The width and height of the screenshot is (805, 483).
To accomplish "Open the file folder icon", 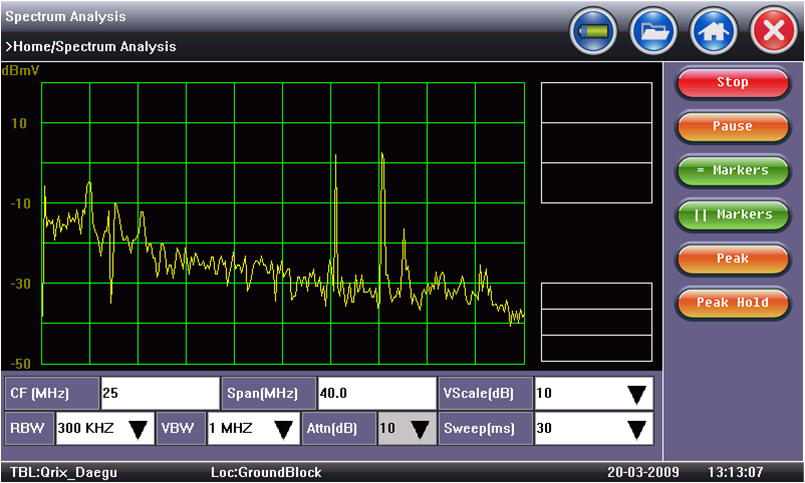I will 654,31.
